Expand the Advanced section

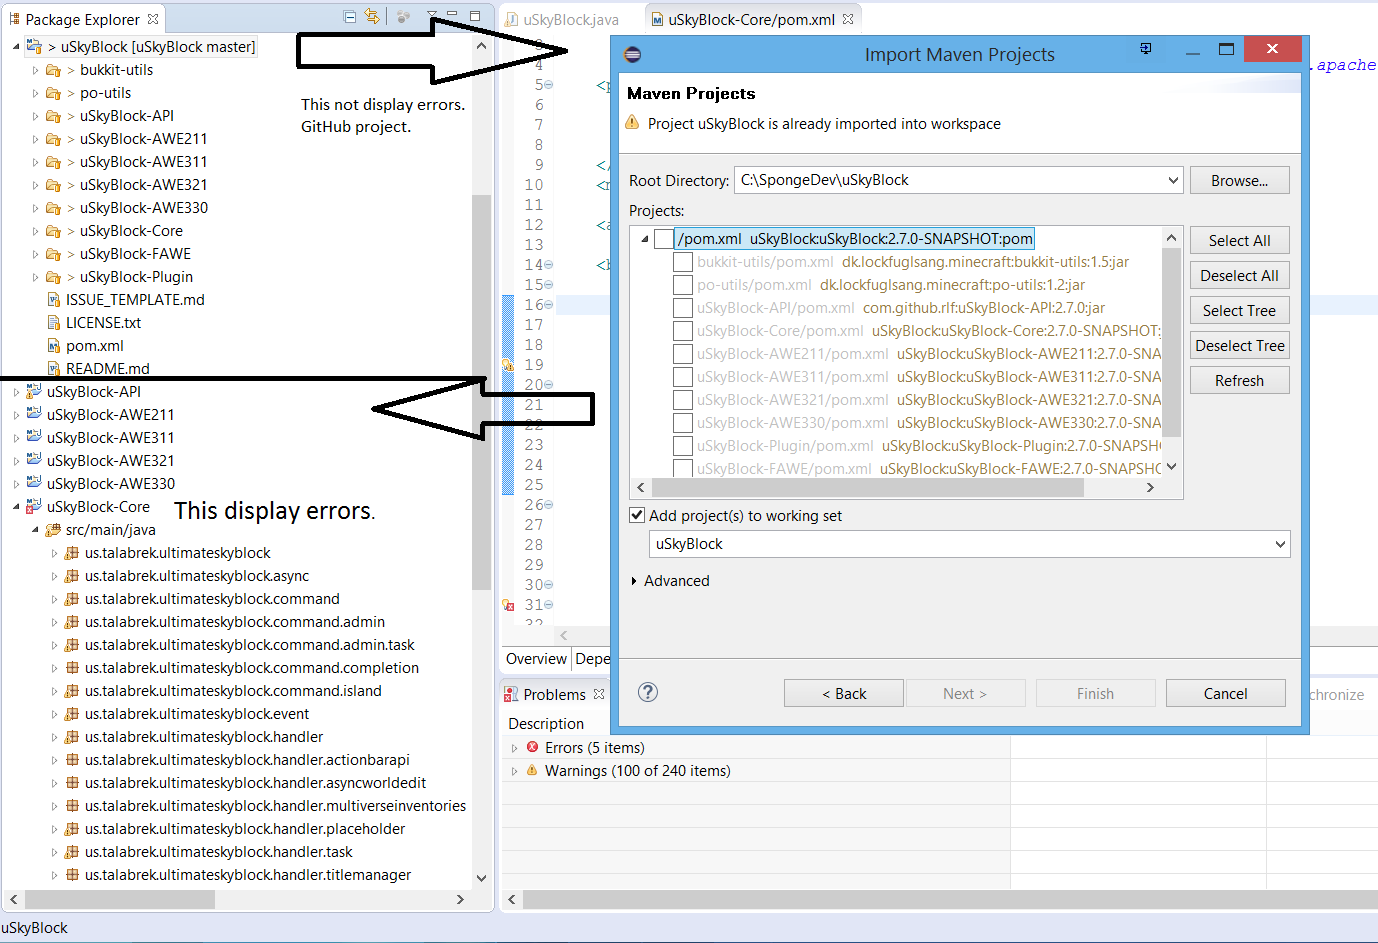(634, 581)
